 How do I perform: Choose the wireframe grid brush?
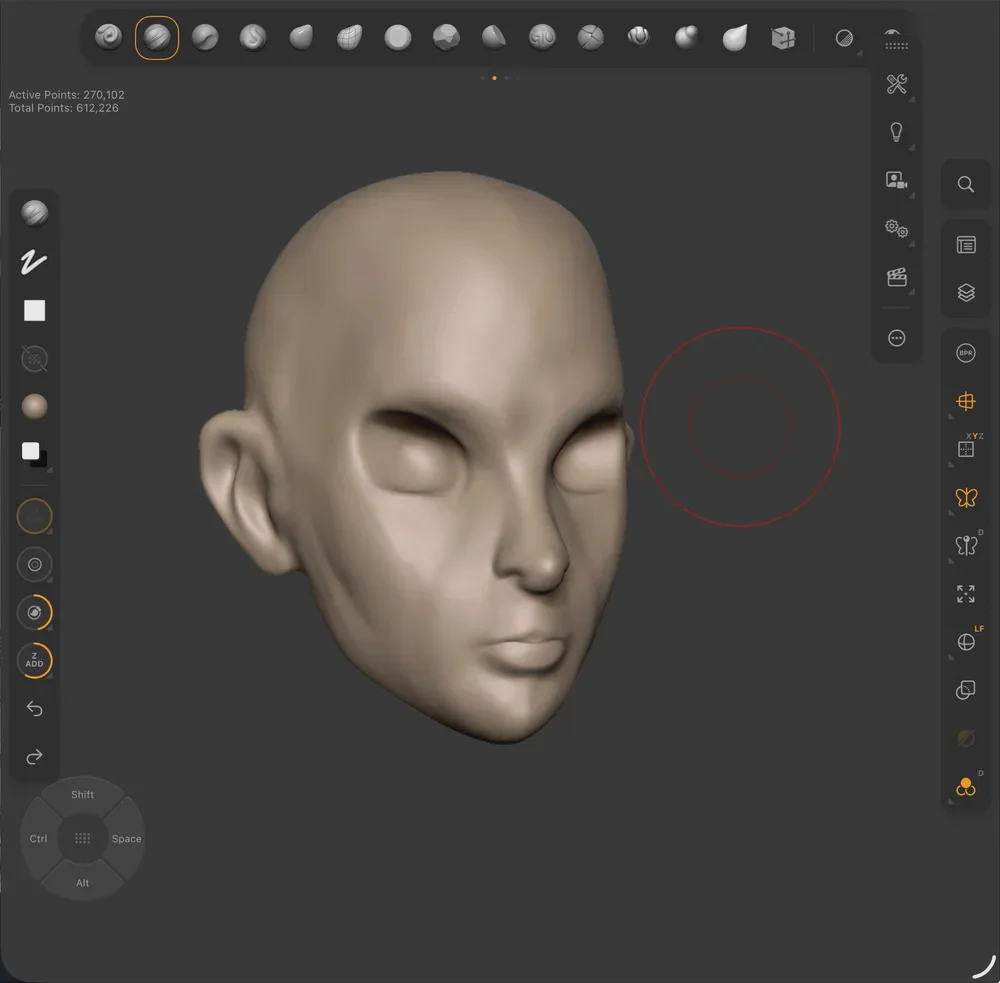pos(349,38)
